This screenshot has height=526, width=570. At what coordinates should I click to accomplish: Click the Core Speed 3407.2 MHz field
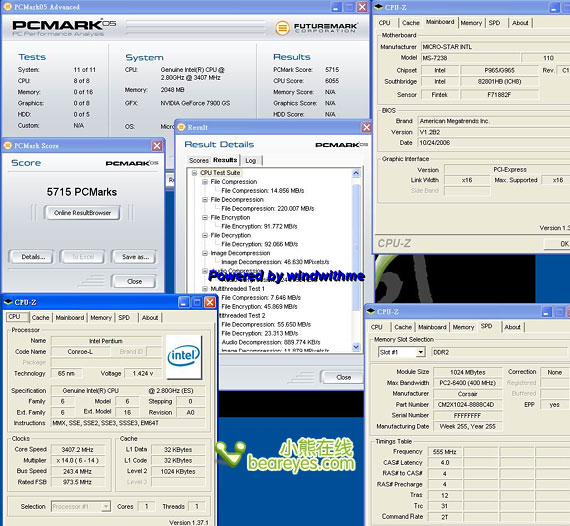[x=78, y=450]
